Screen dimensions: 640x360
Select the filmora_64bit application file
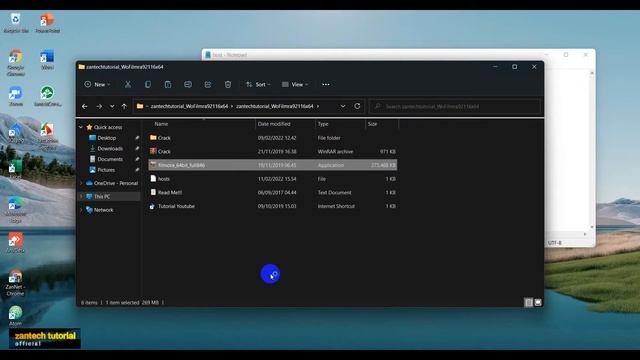[273, 165]
